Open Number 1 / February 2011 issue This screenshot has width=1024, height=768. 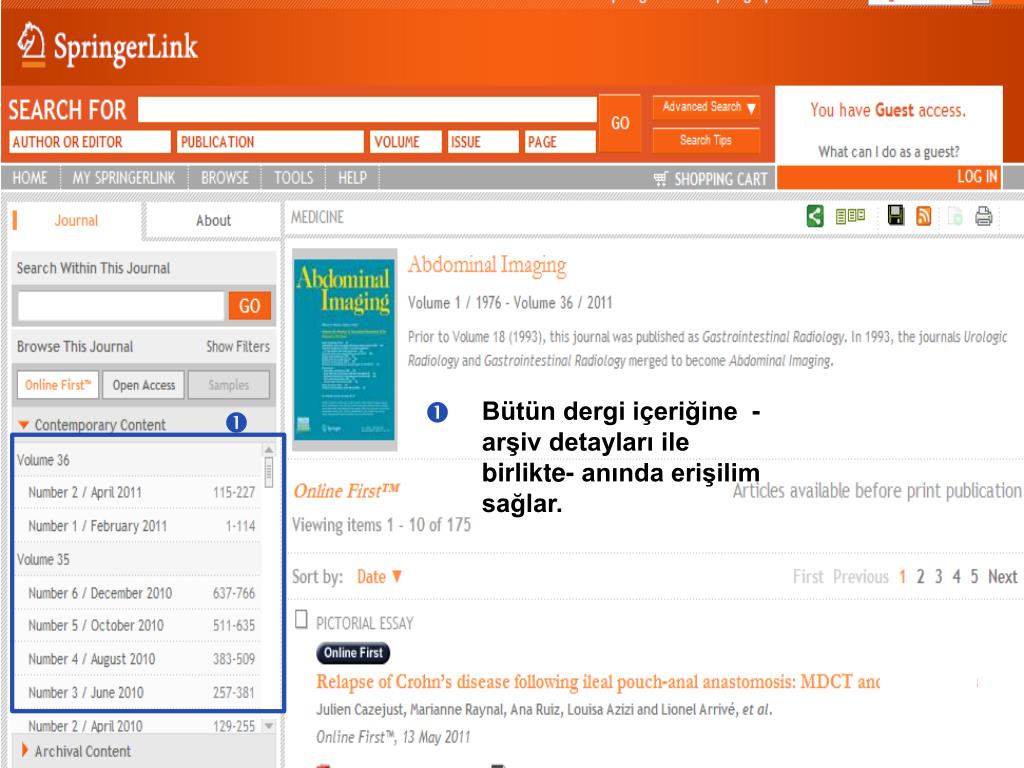tap(97, 526)
